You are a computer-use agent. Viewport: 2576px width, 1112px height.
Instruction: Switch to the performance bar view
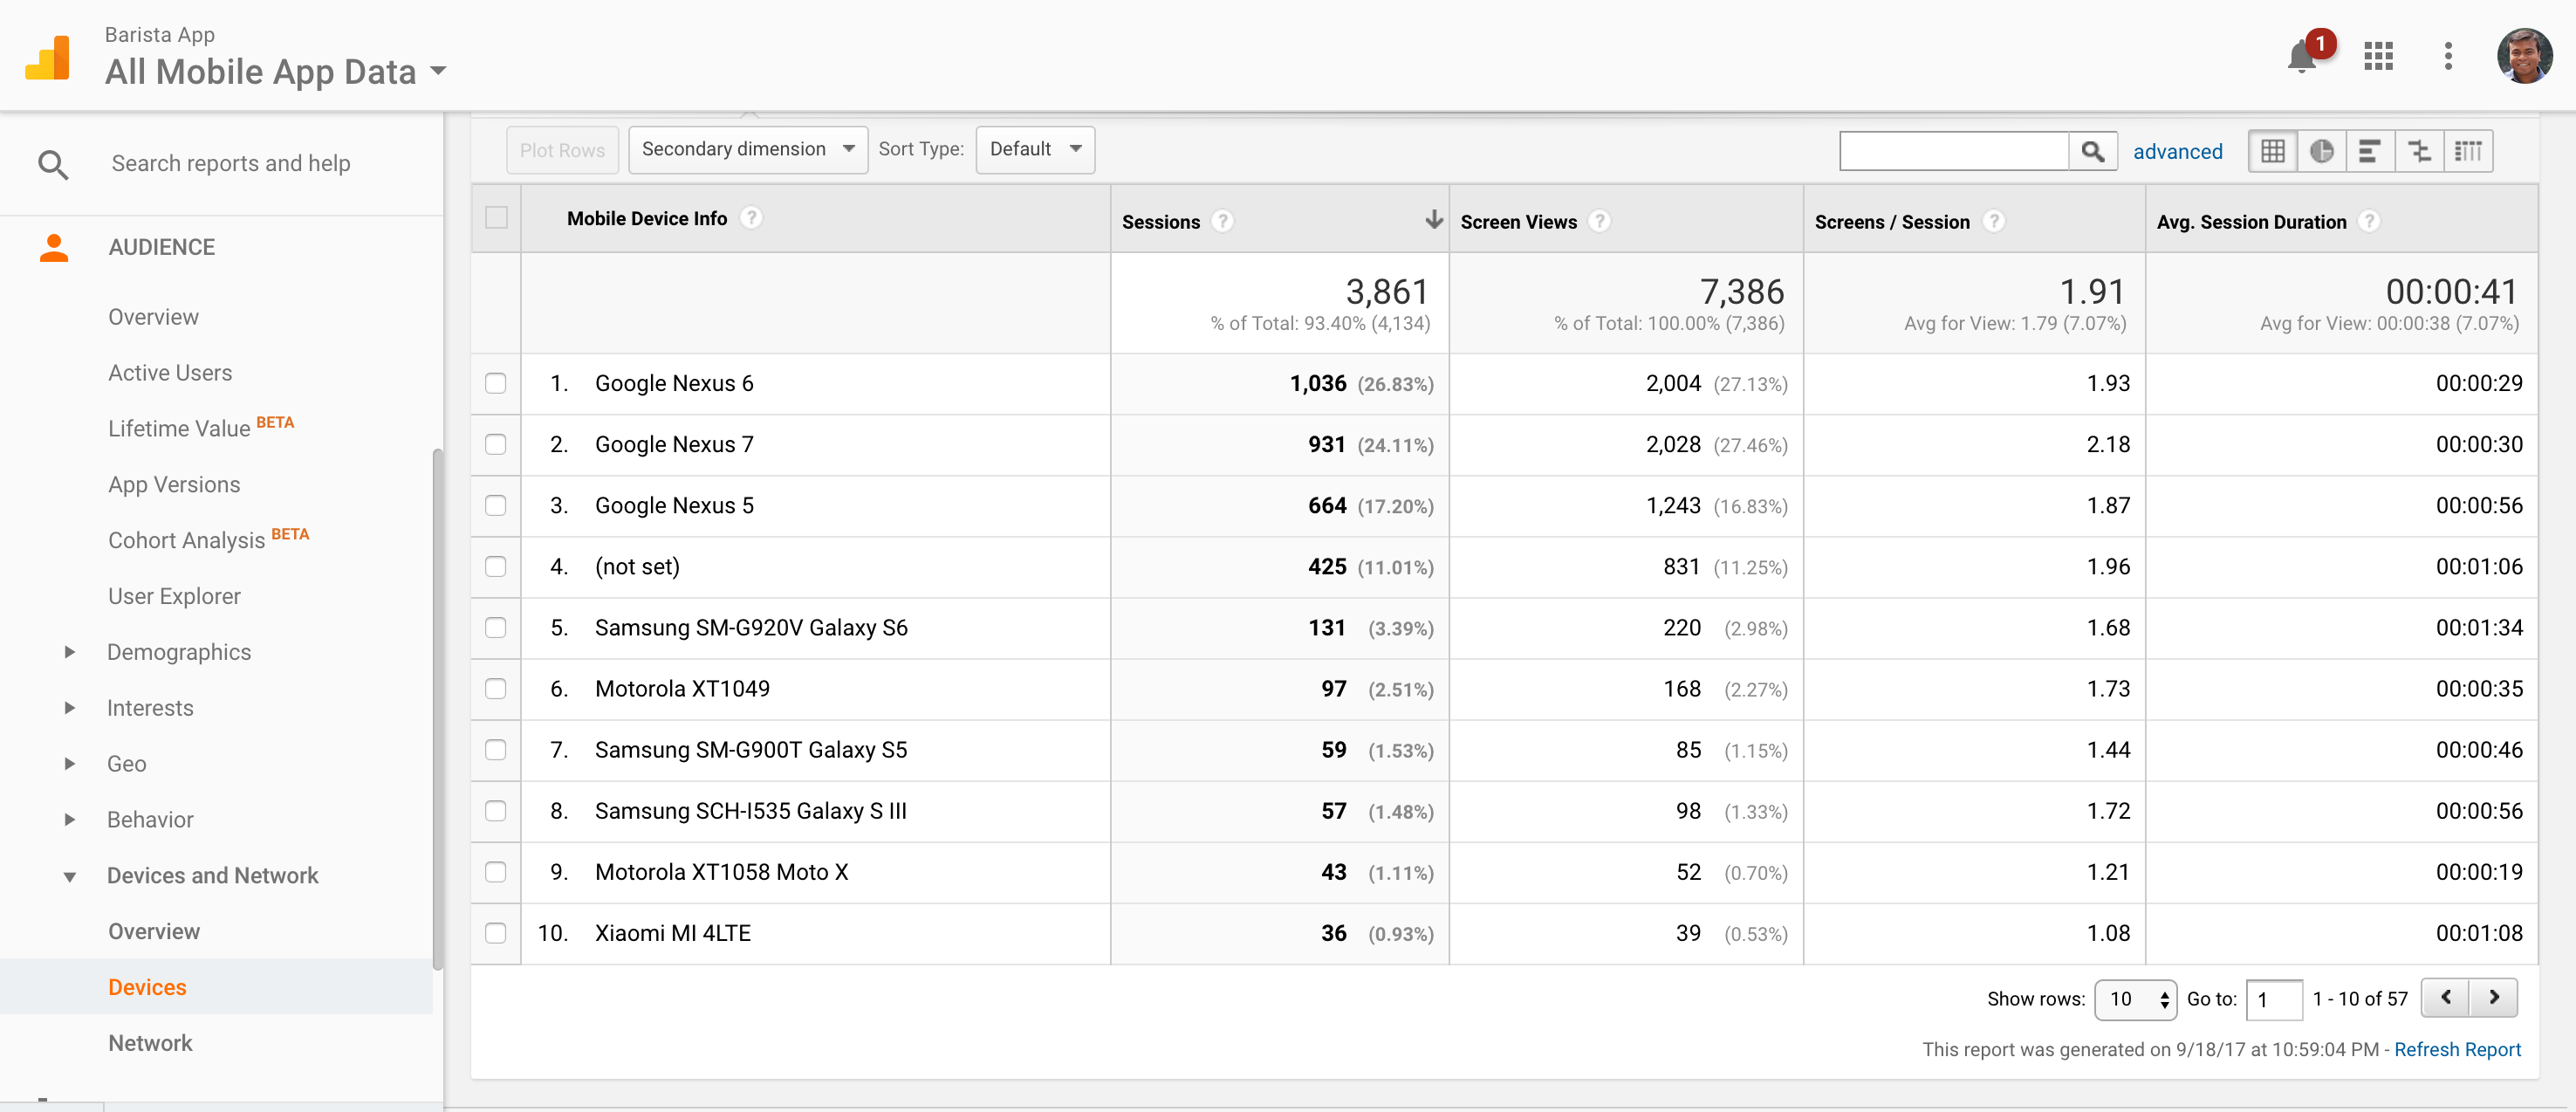(2369, 151)
